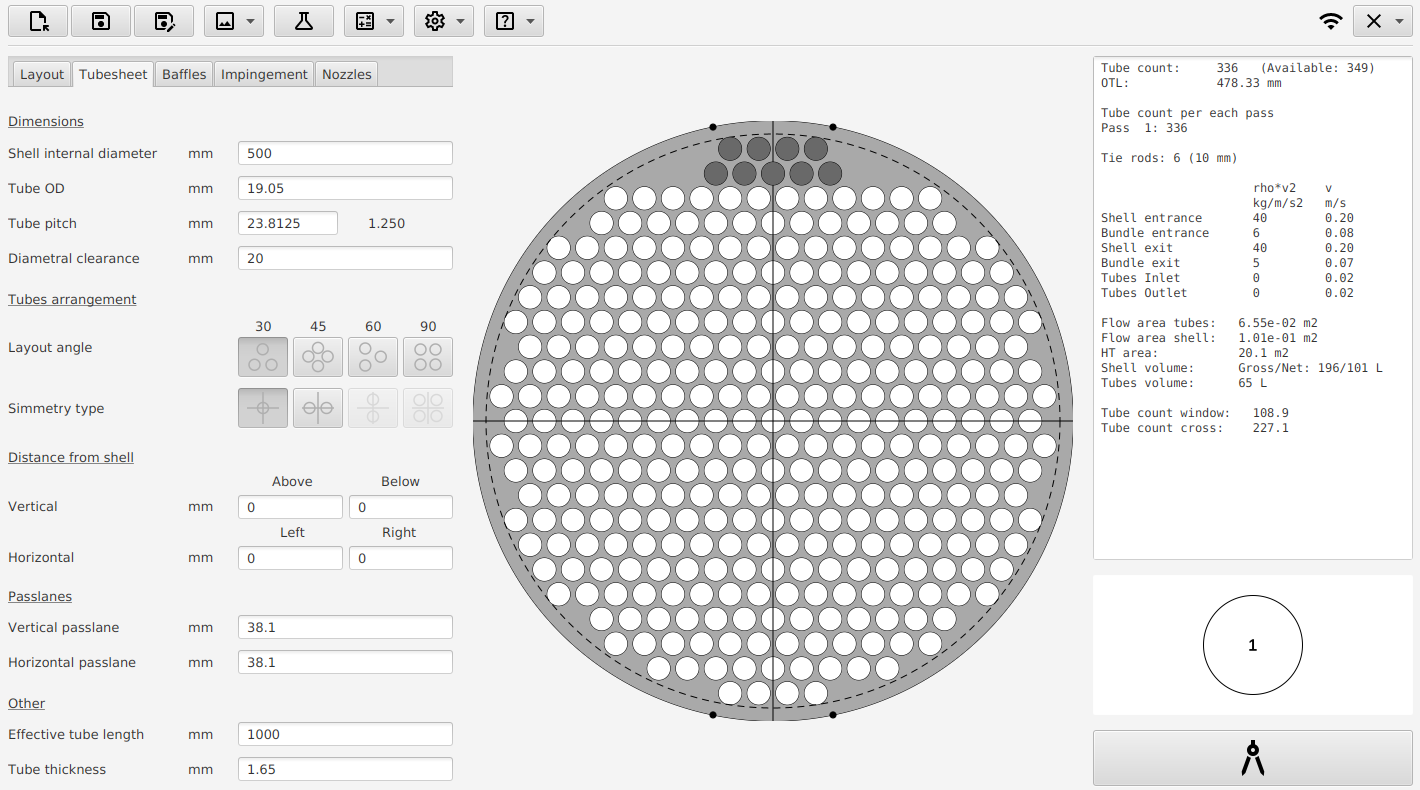Open the help menu dropdown arrow
The height and width of the screenshot is (790, 1420).
529,21
